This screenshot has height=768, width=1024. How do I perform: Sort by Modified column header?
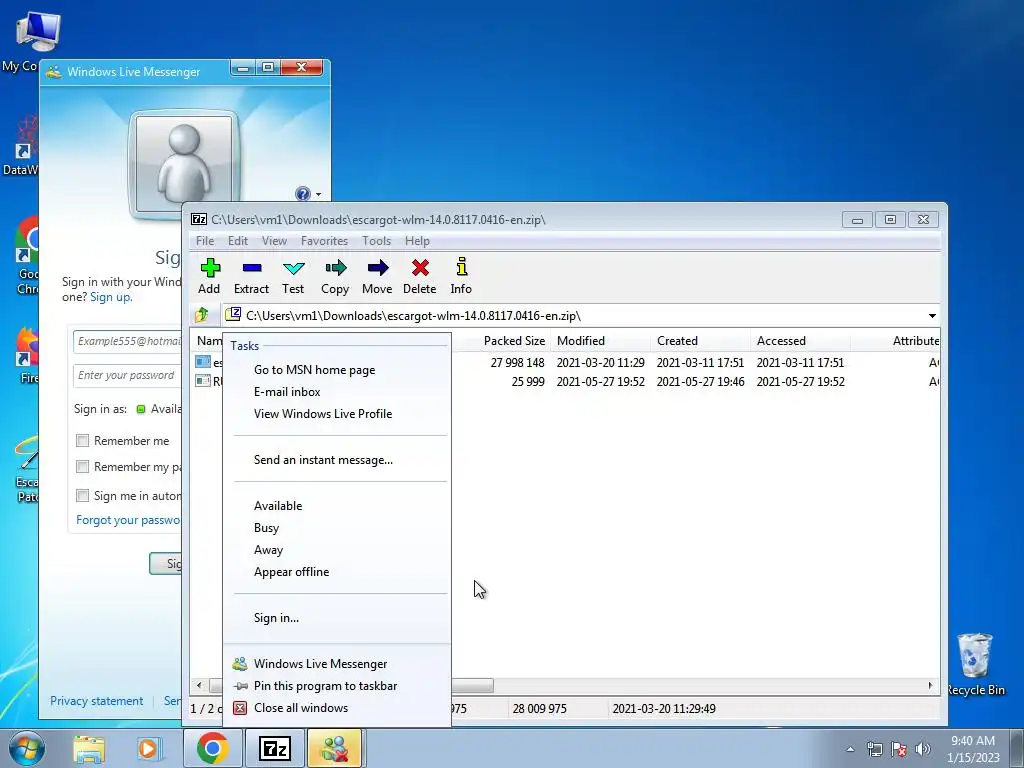[x=600, y=341]
